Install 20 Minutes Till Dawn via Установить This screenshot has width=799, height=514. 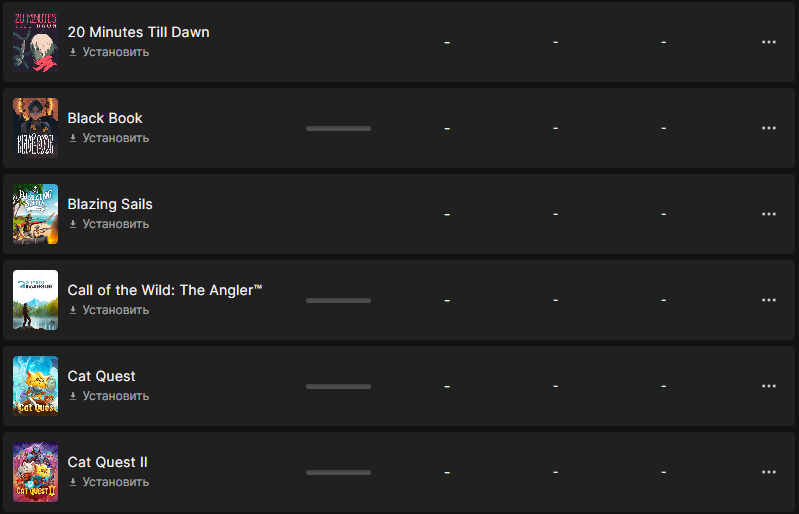(x=116, y=52)
